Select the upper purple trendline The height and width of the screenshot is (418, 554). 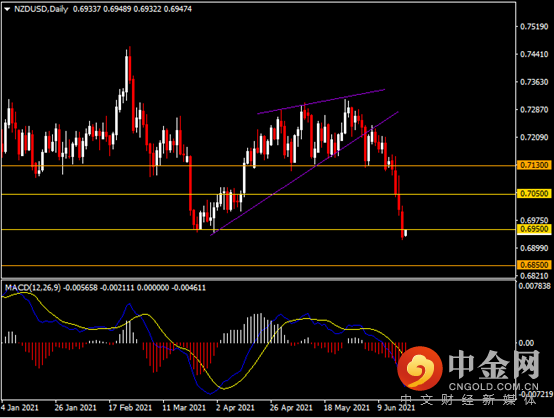pyautogui.click(x=321, y=102)
